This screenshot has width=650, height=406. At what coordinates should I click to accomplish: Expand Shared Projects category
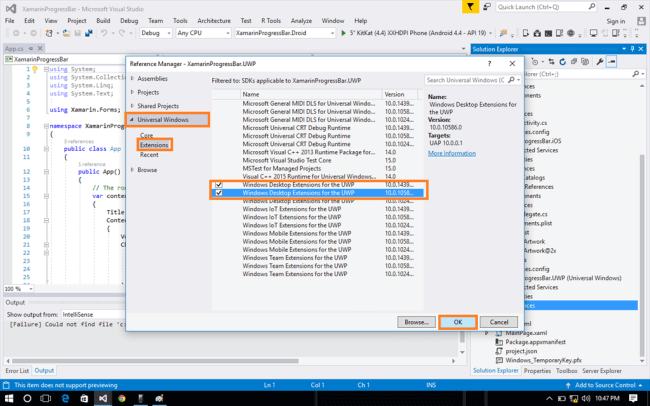pos(132,106)
